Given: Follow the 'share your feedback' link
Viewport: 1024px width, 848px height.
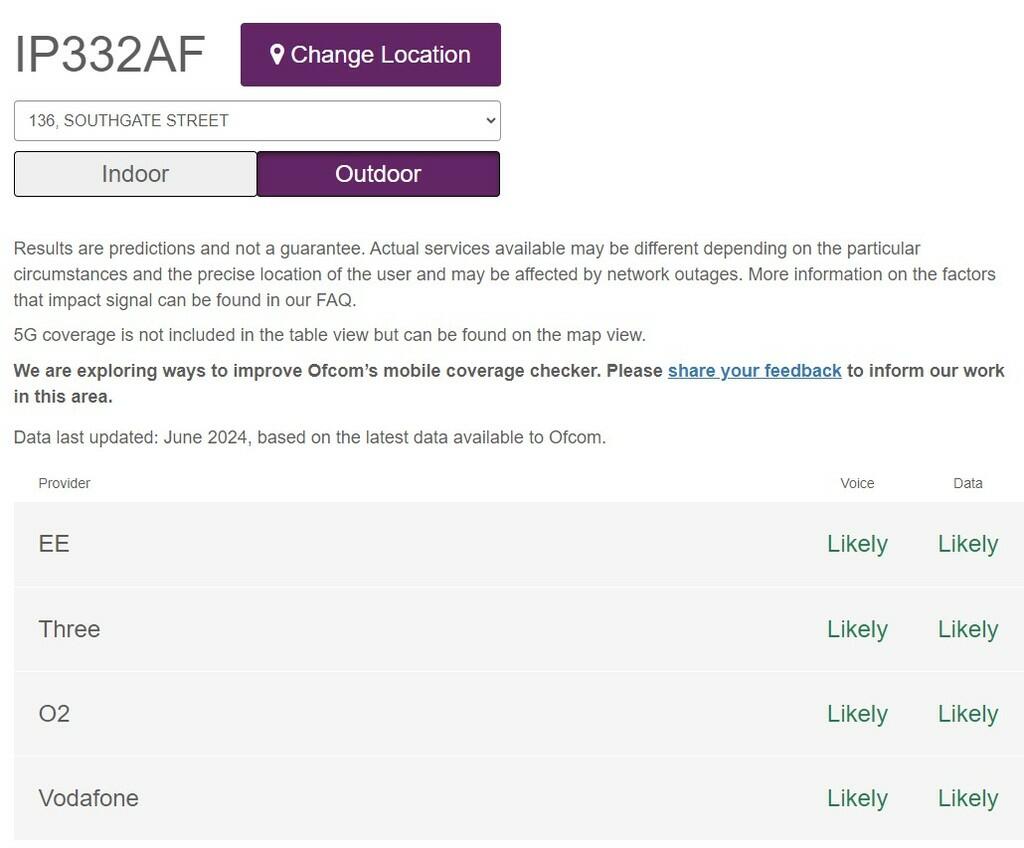Looking at the screenshot, I should [x=754, y=371].
